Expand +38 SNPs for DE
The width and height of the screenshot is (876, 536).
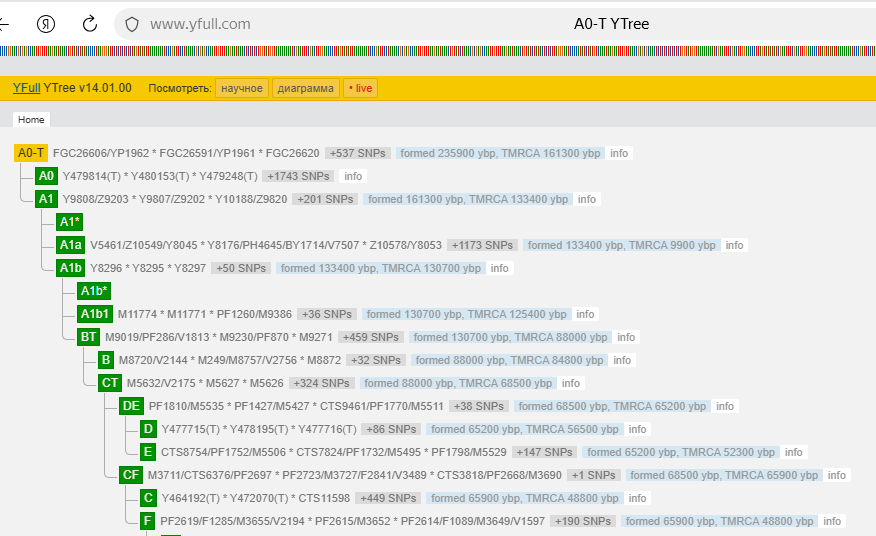479,406
